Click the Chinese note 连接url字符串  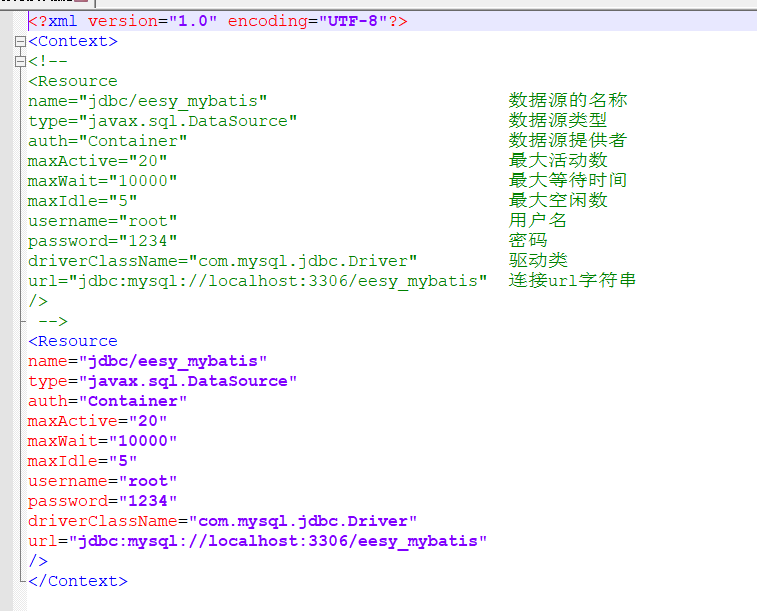[x=572, y=280]
